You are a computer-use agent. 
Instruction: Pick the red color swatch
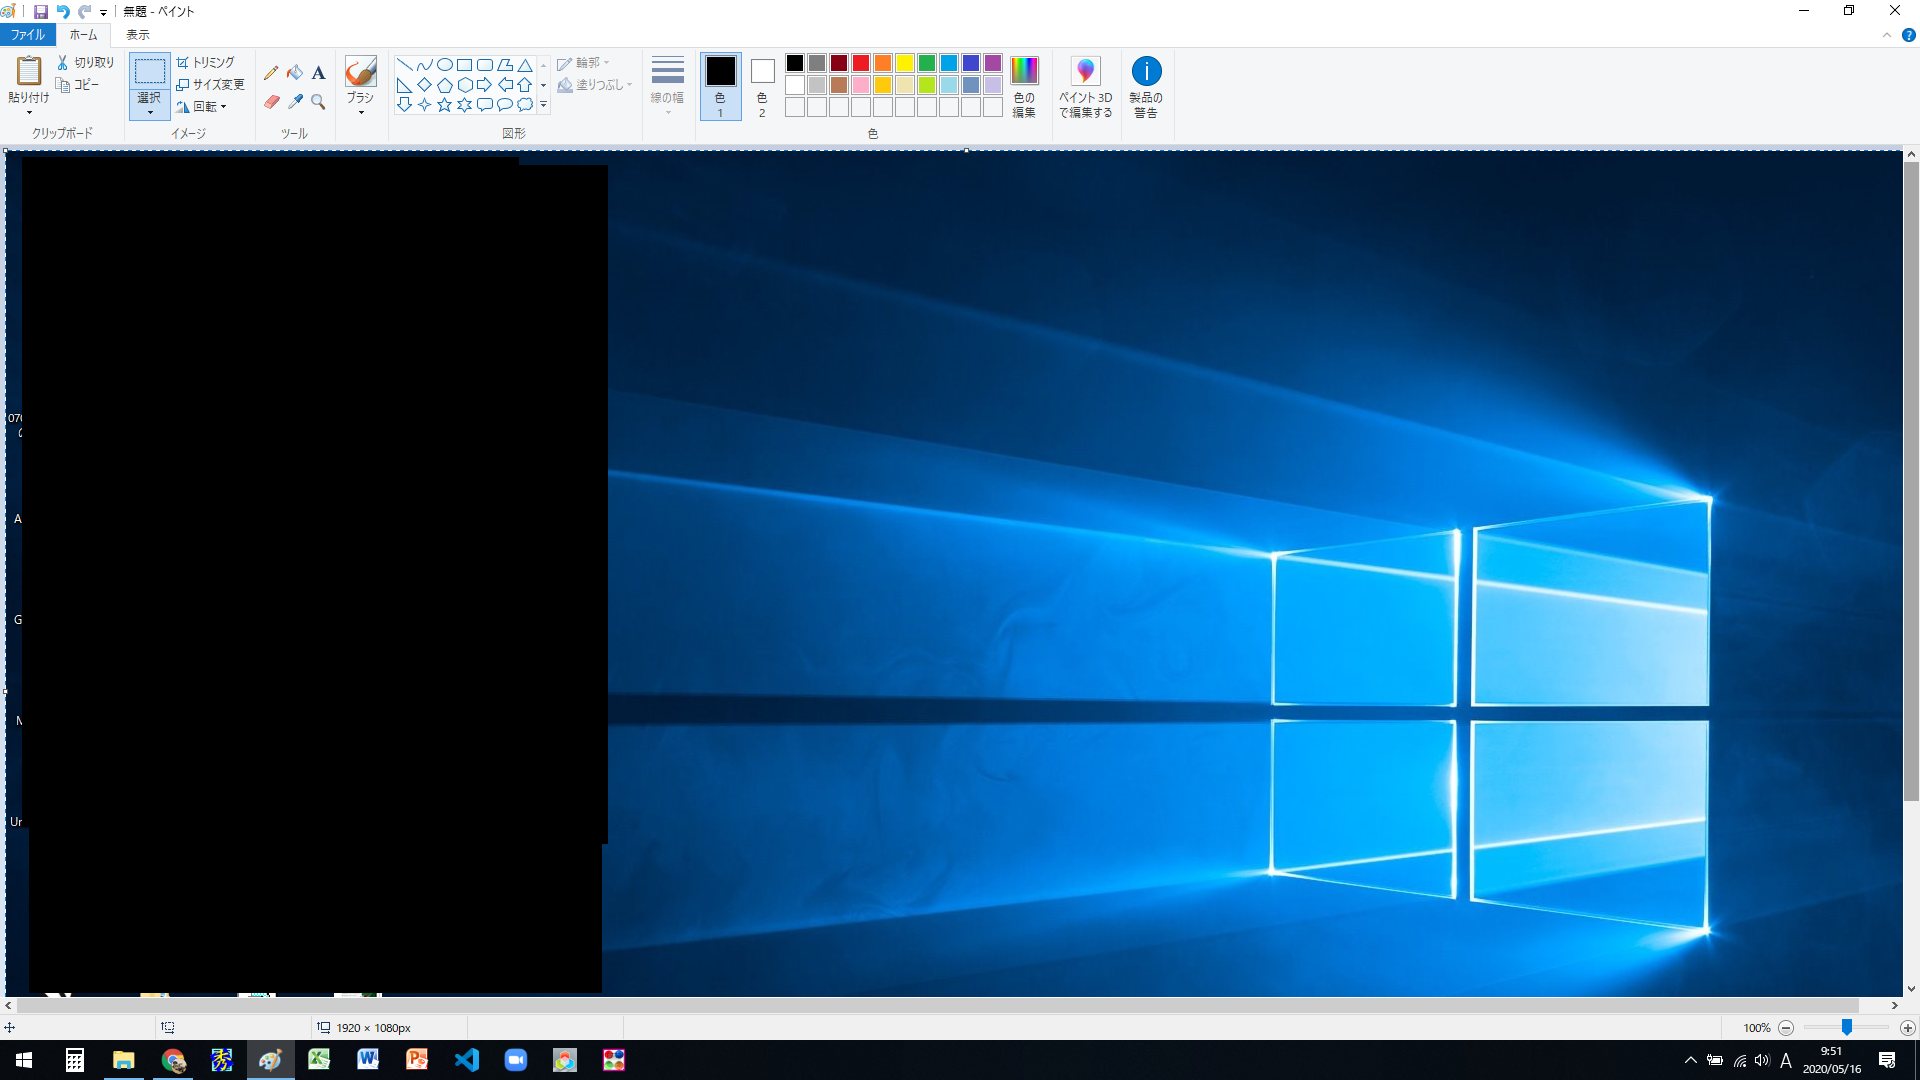pyautogui.click(x=861, y=63)
